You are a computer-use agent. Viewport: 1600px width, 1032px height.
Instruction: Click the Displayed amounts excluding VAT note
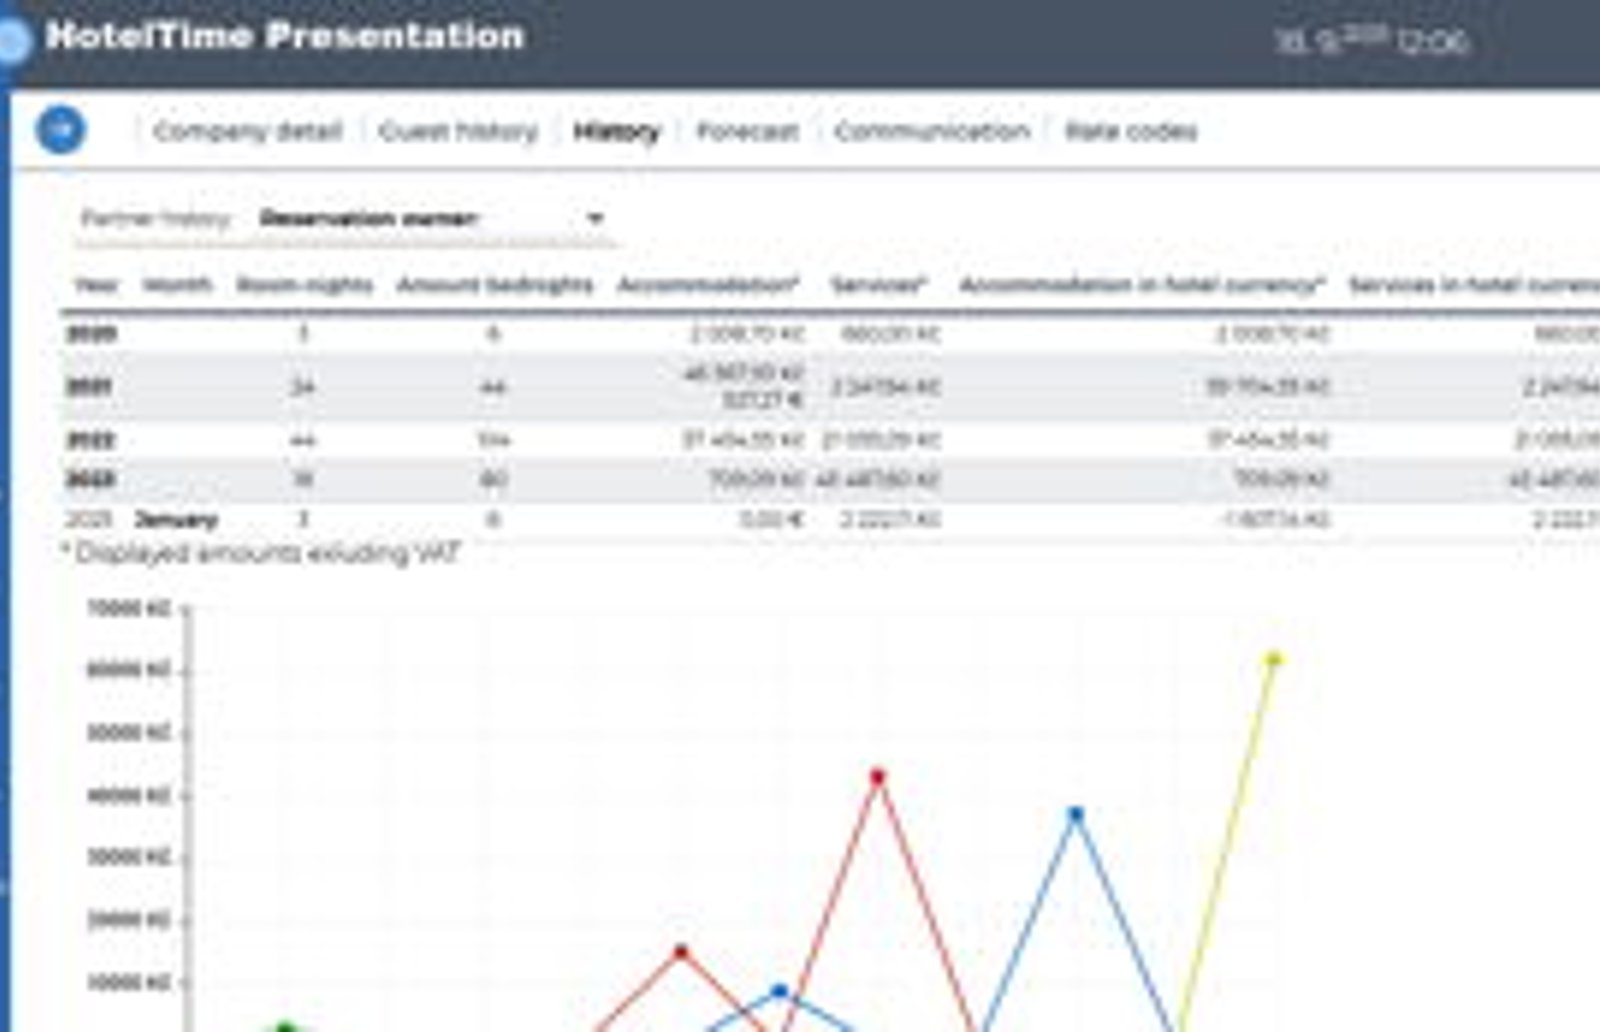tap(260, 553)
